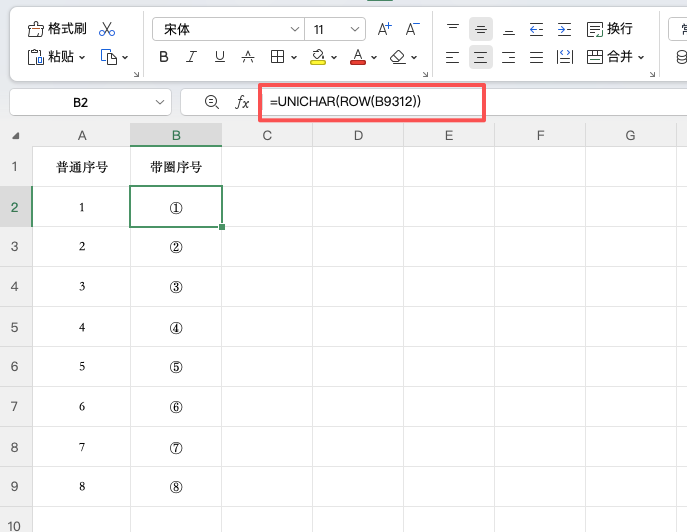Click the zoom magnifier icon in formula bar
The width and height of the screenshot is (687, 532).
click(211, 102)
